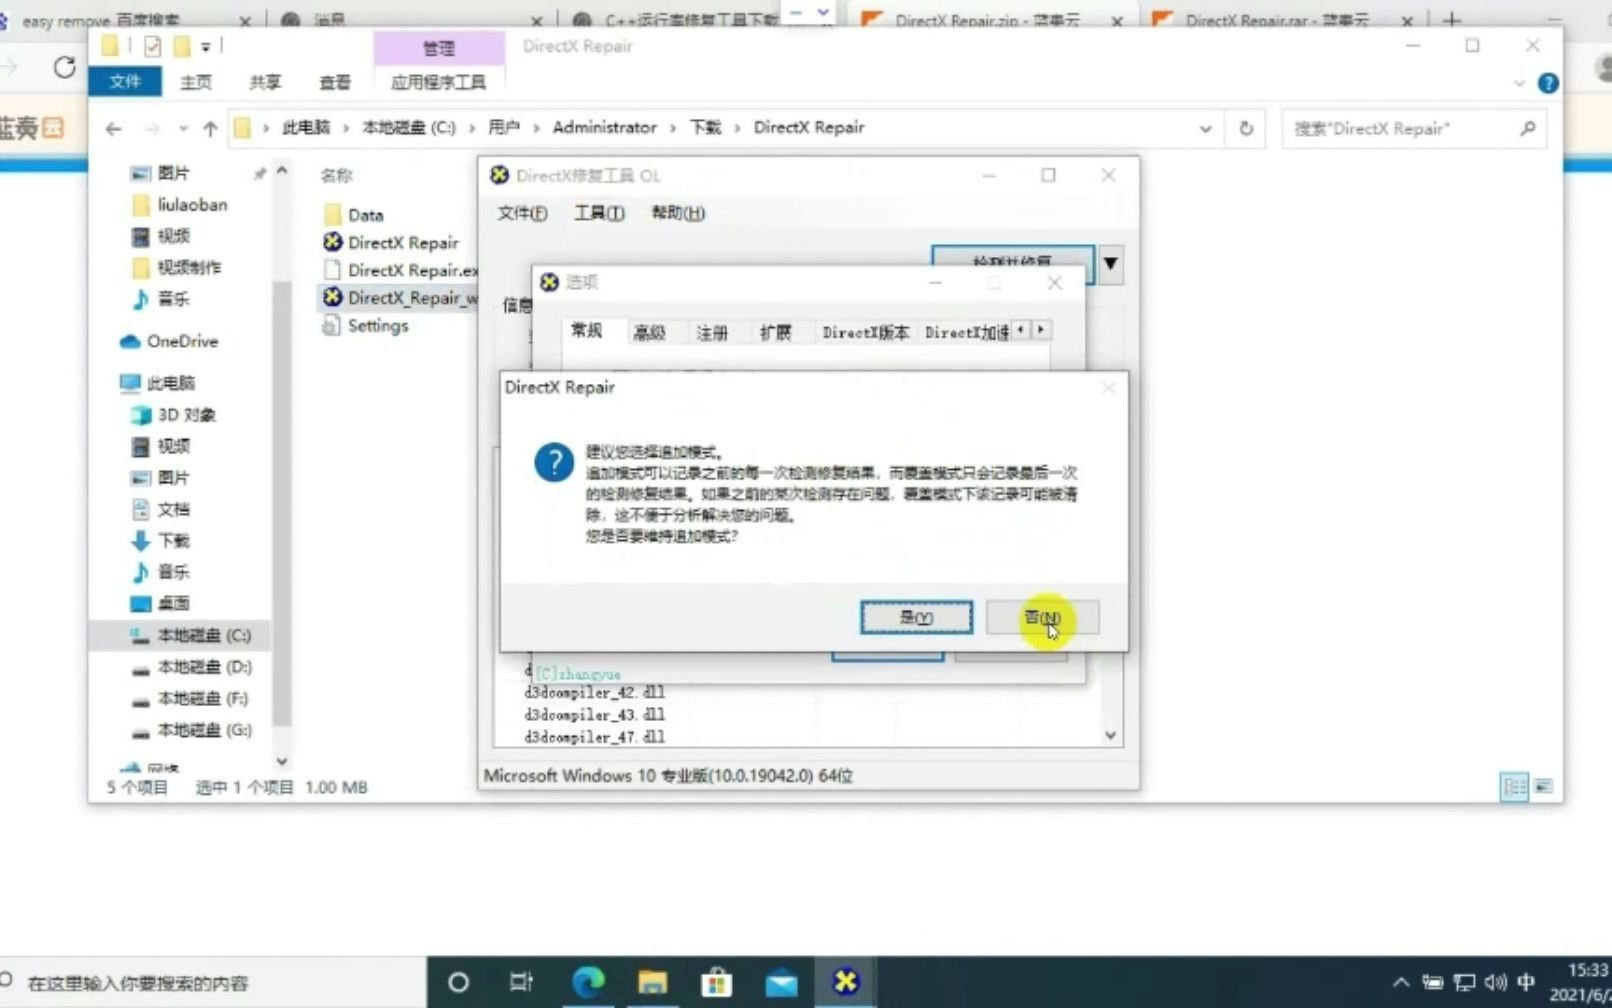Click scroll down arrow of DirectX log list
The width and height of the screenshot is (1612, 1008).
[1110, 735]
